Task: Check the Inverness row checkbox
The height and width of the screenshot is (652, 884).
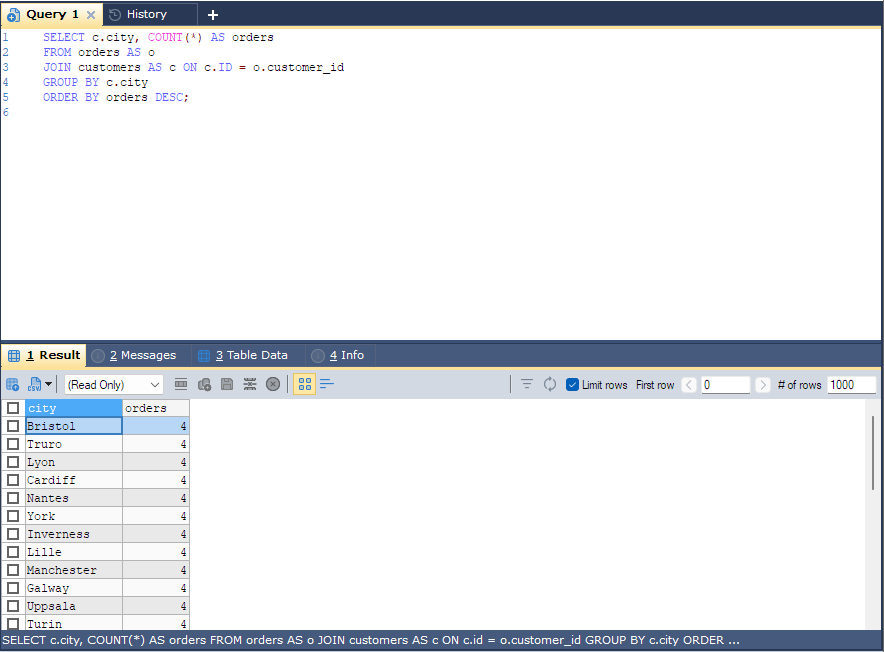Action: 13,534
